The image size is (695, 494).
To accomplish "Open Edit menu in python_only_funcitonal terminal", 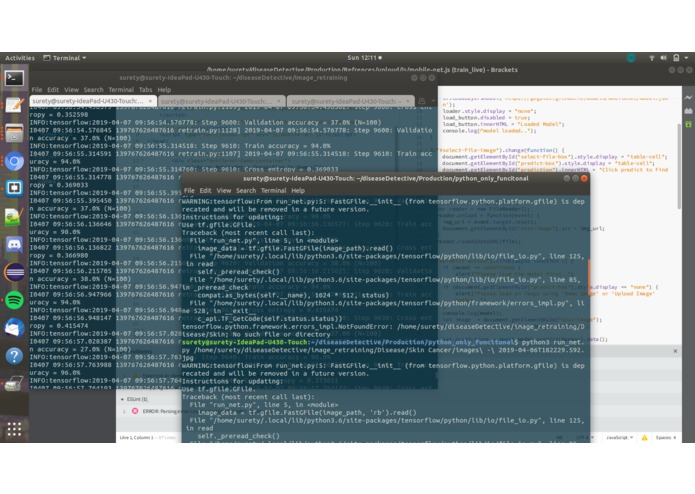I will pyautogui.click(x=205, y=191).
